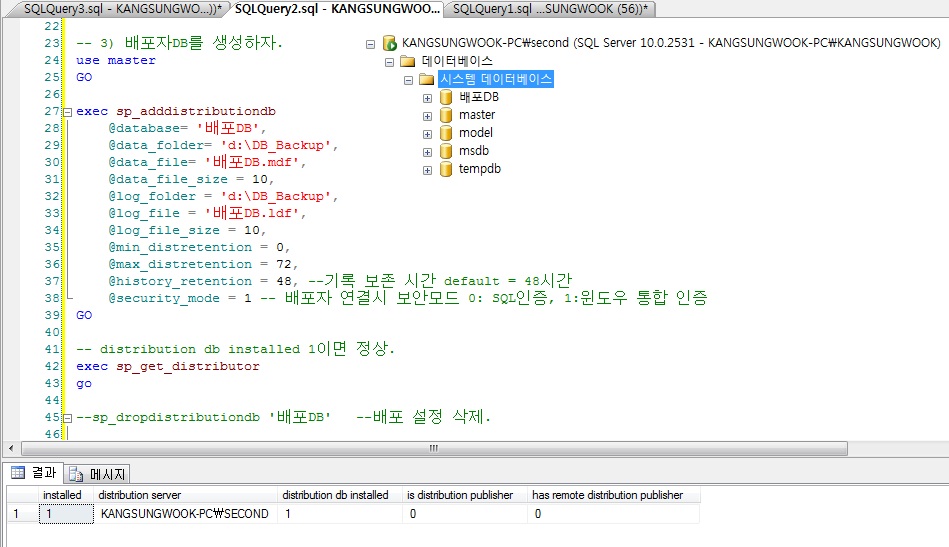Click the left scroll arrow of editor

11,448
